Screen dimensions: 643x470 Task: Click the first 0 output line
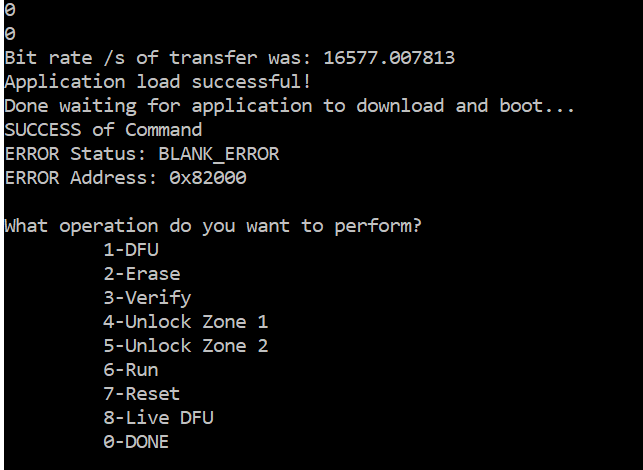point(10,9)
